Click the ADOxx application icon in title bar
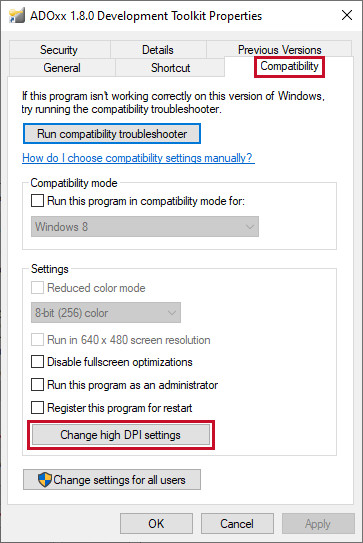The width and height of the screenshot is (363, 543). tap(17, 16)
